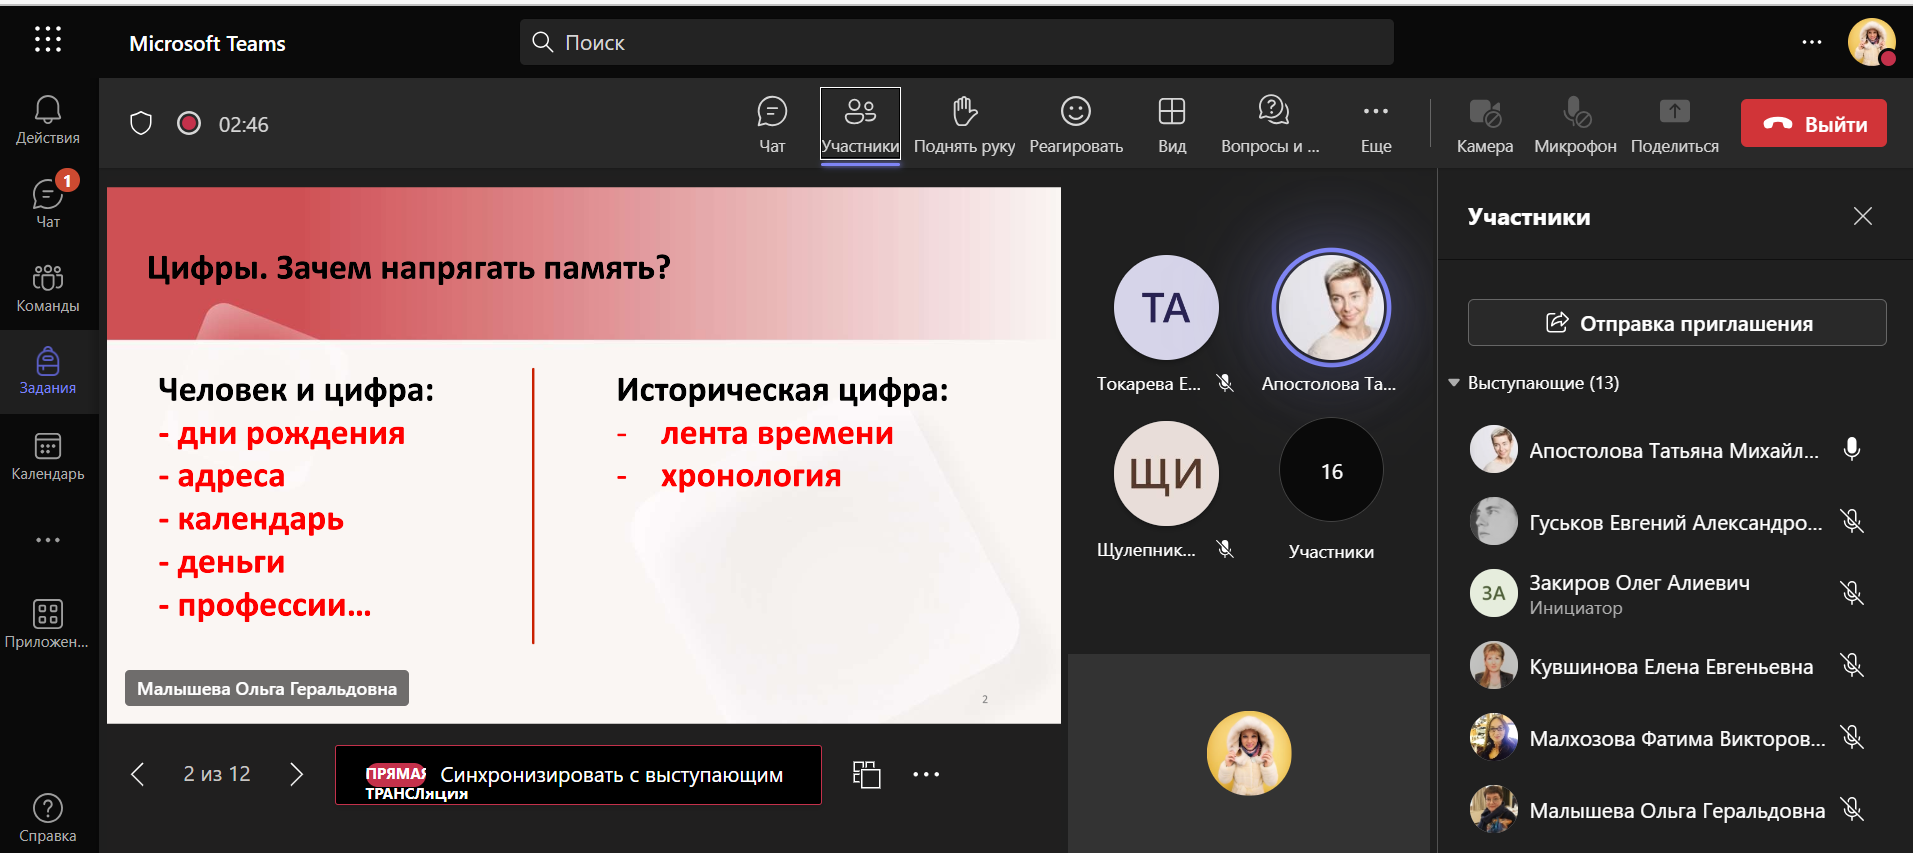Open Calendar in the left sidebar

click(47, 456)
